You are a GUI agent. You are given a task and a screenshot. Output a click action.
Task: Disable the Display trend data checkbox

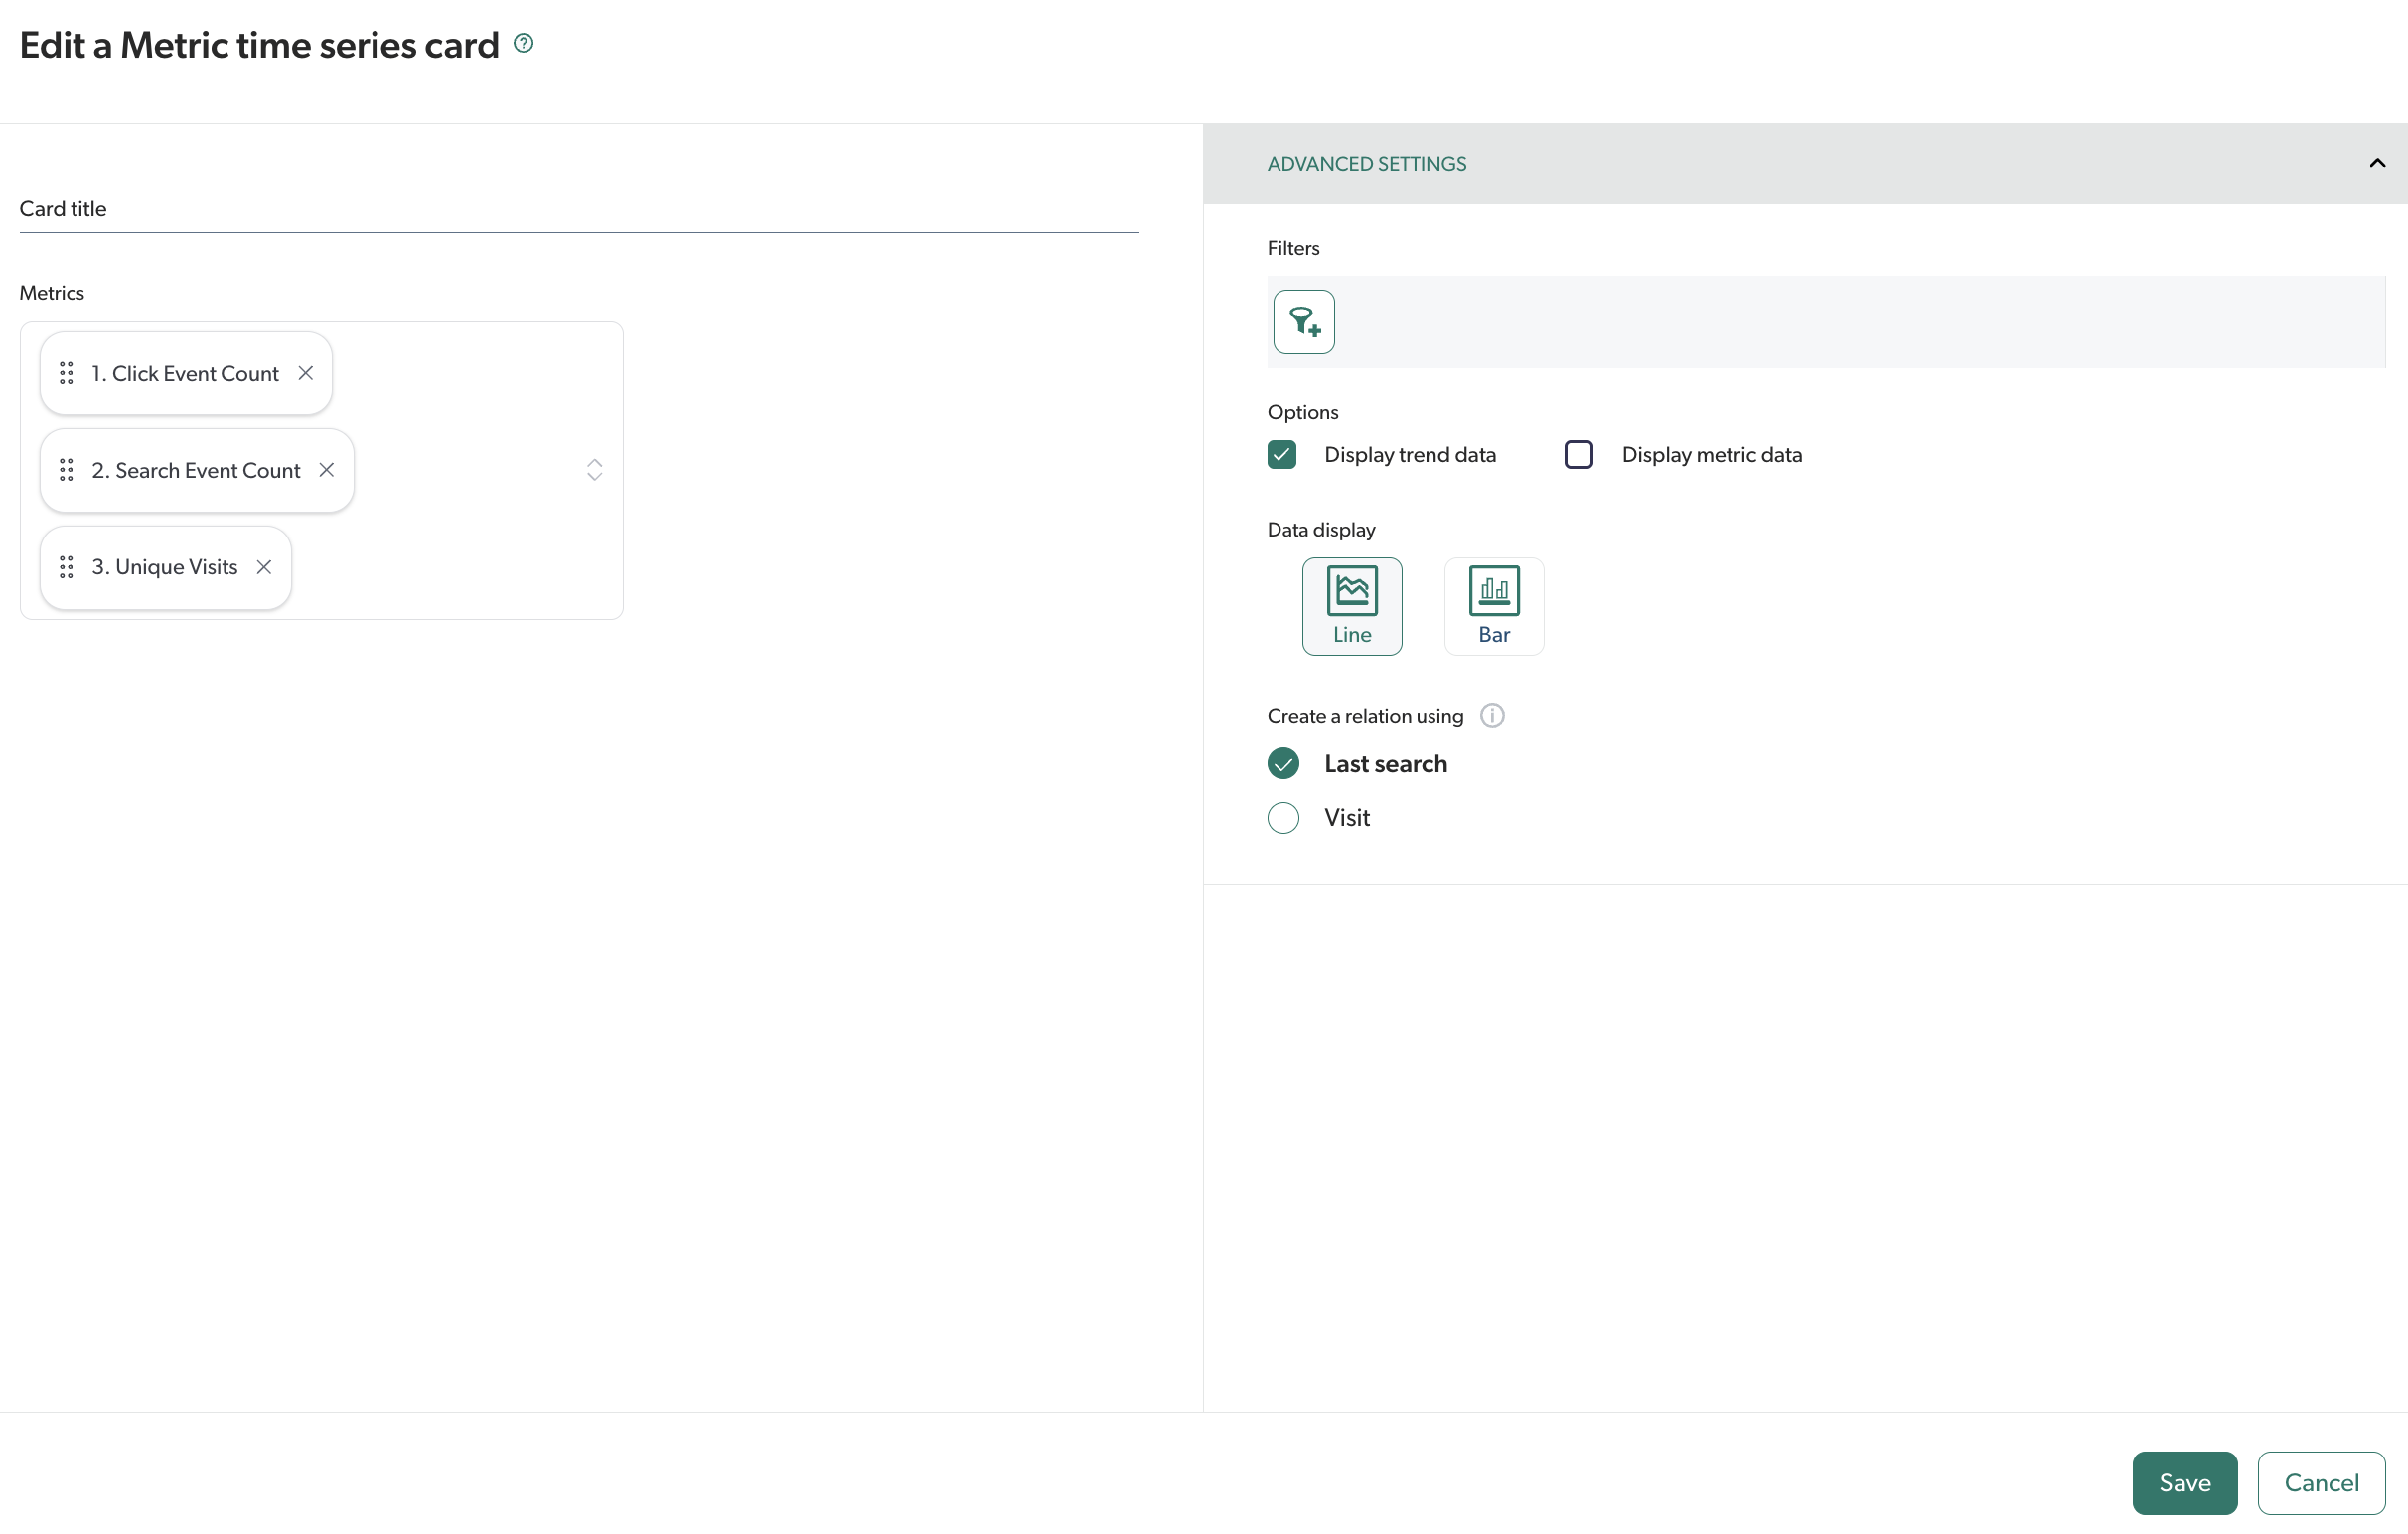click(1281, 454)
